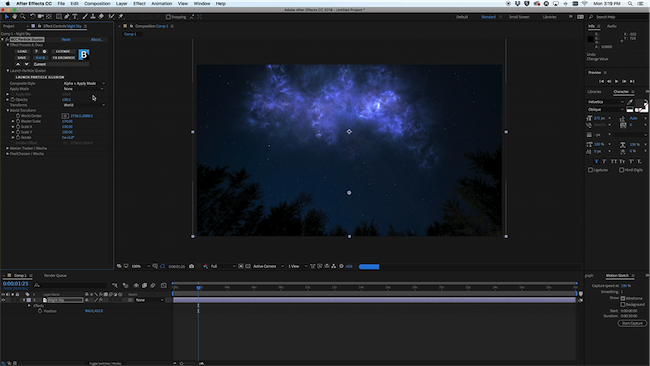Viewport: 650px width, 366px height.
Task: Click LAUNCH PARTICLE ILLUSION button
Action: (40, 77)
